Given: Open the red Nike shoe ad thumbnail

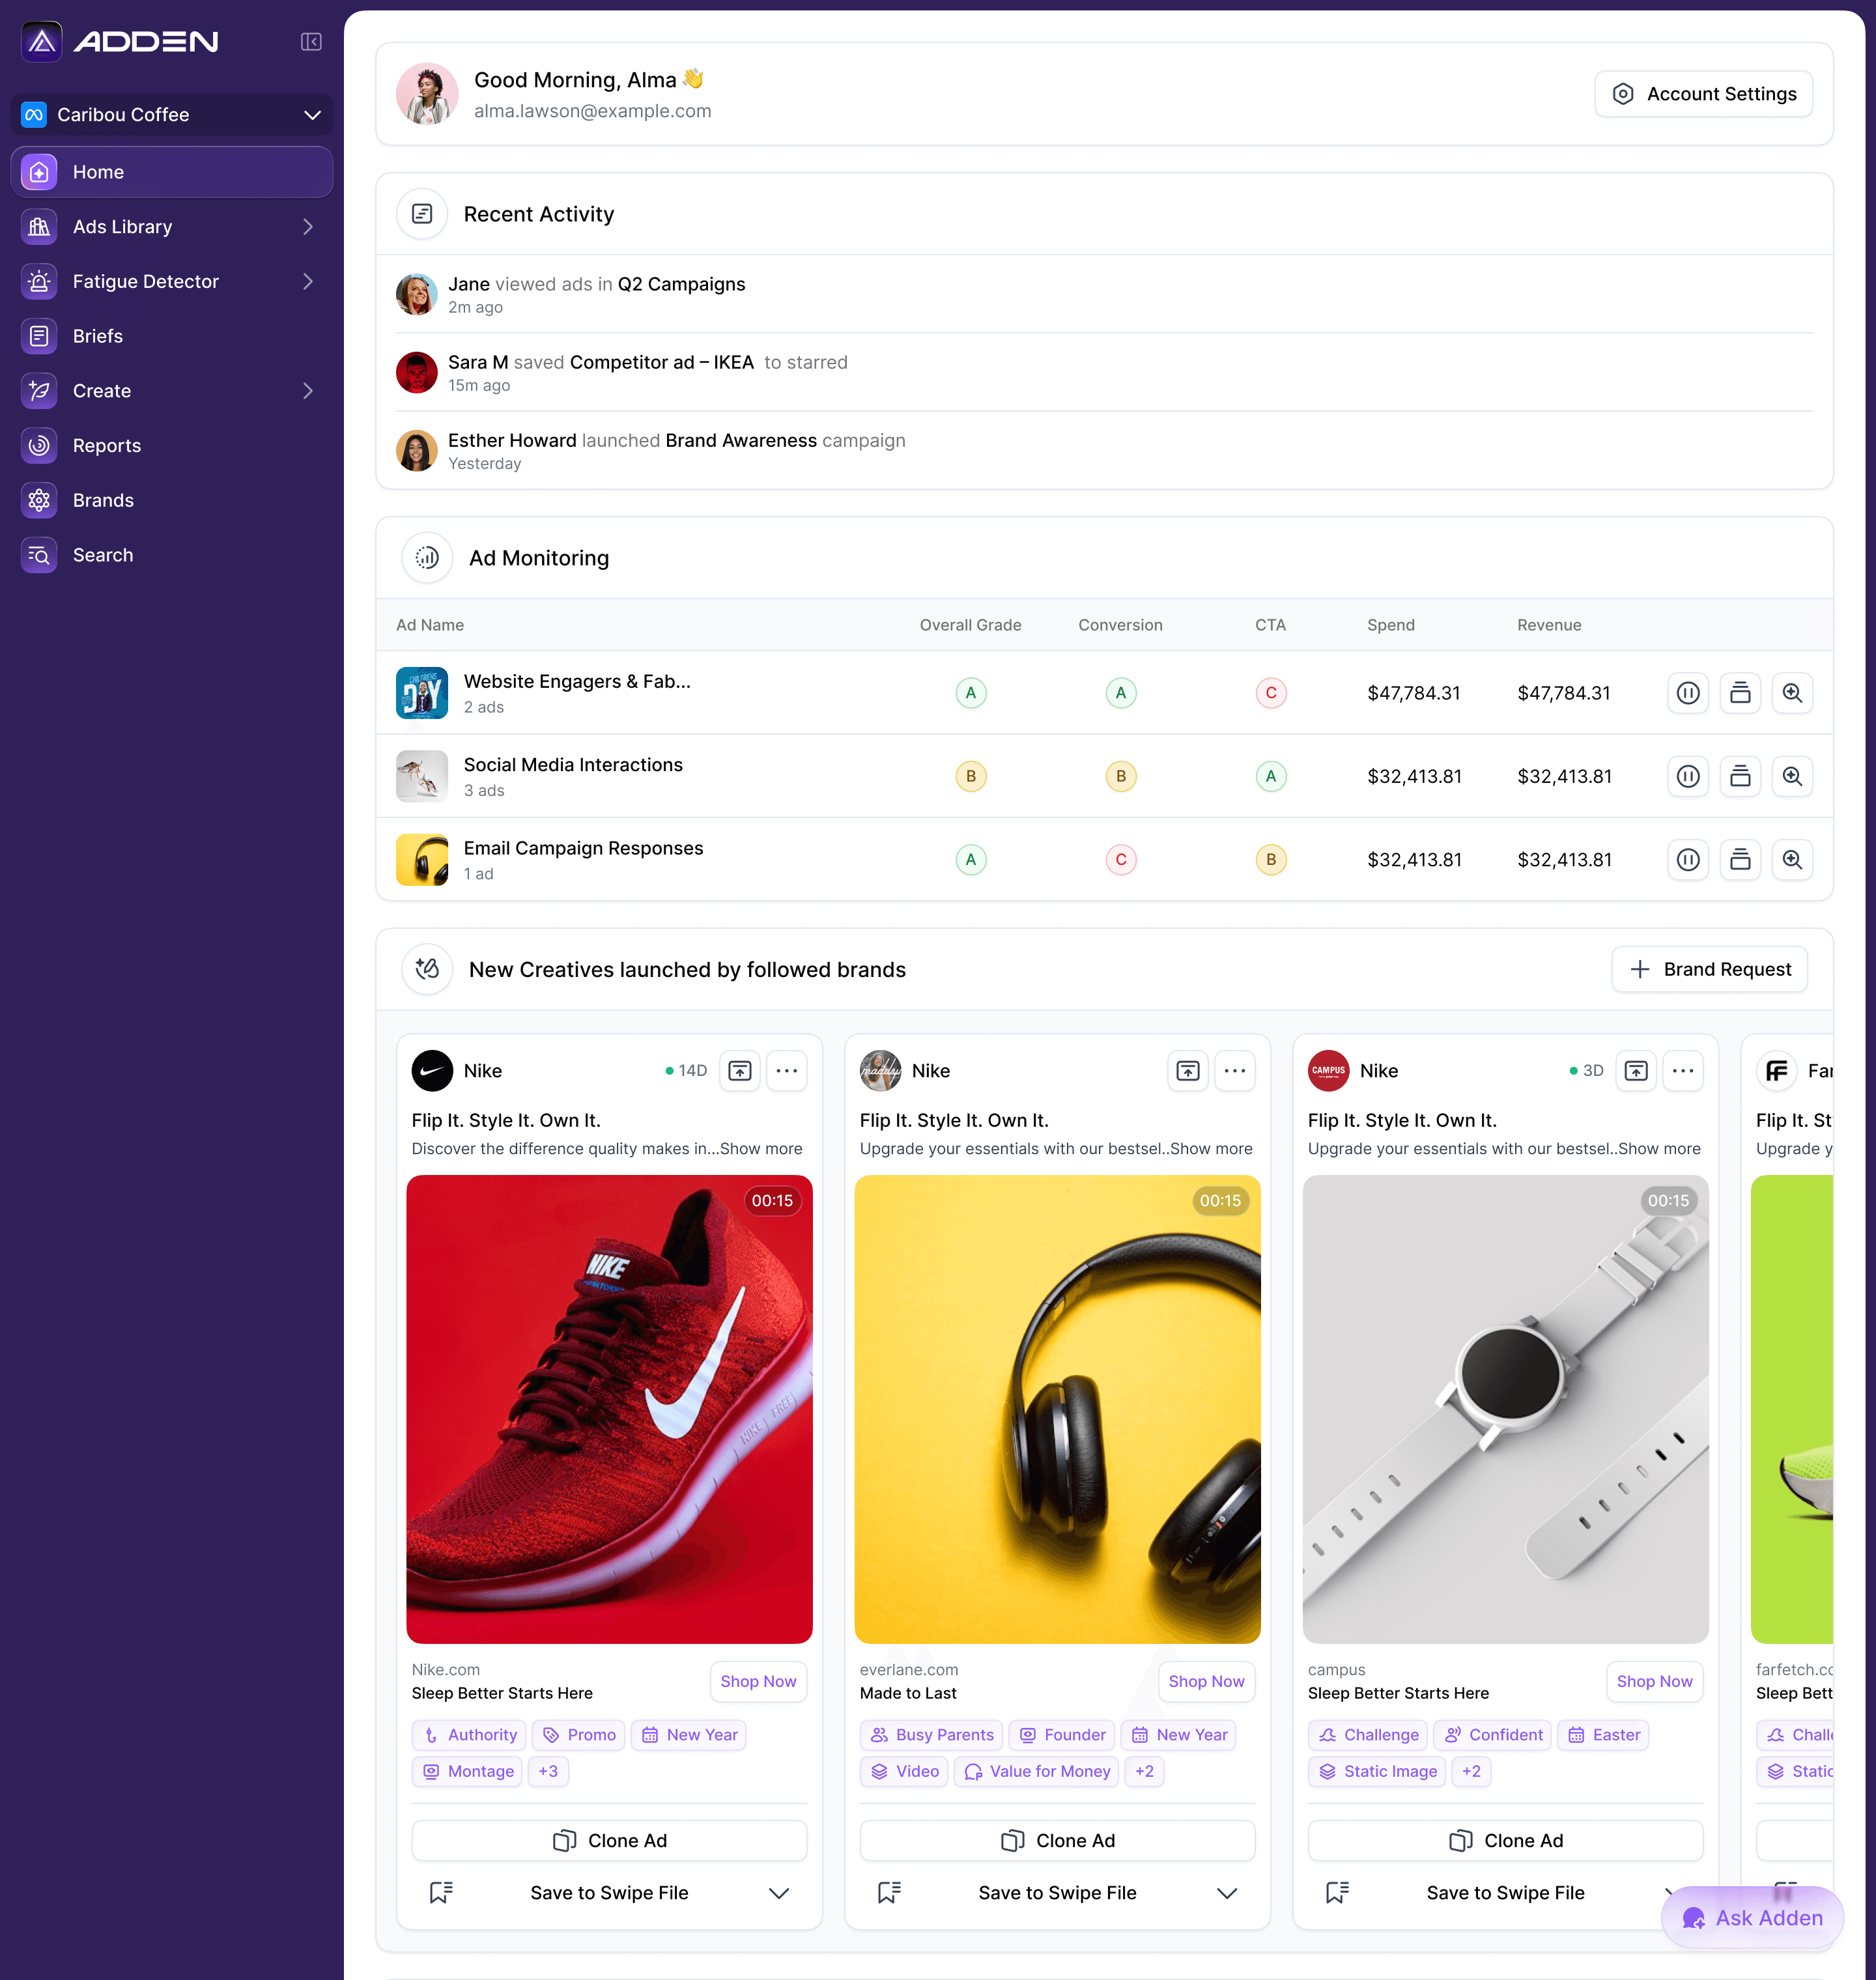Looking at the screenshot, I should [609, 1410].
